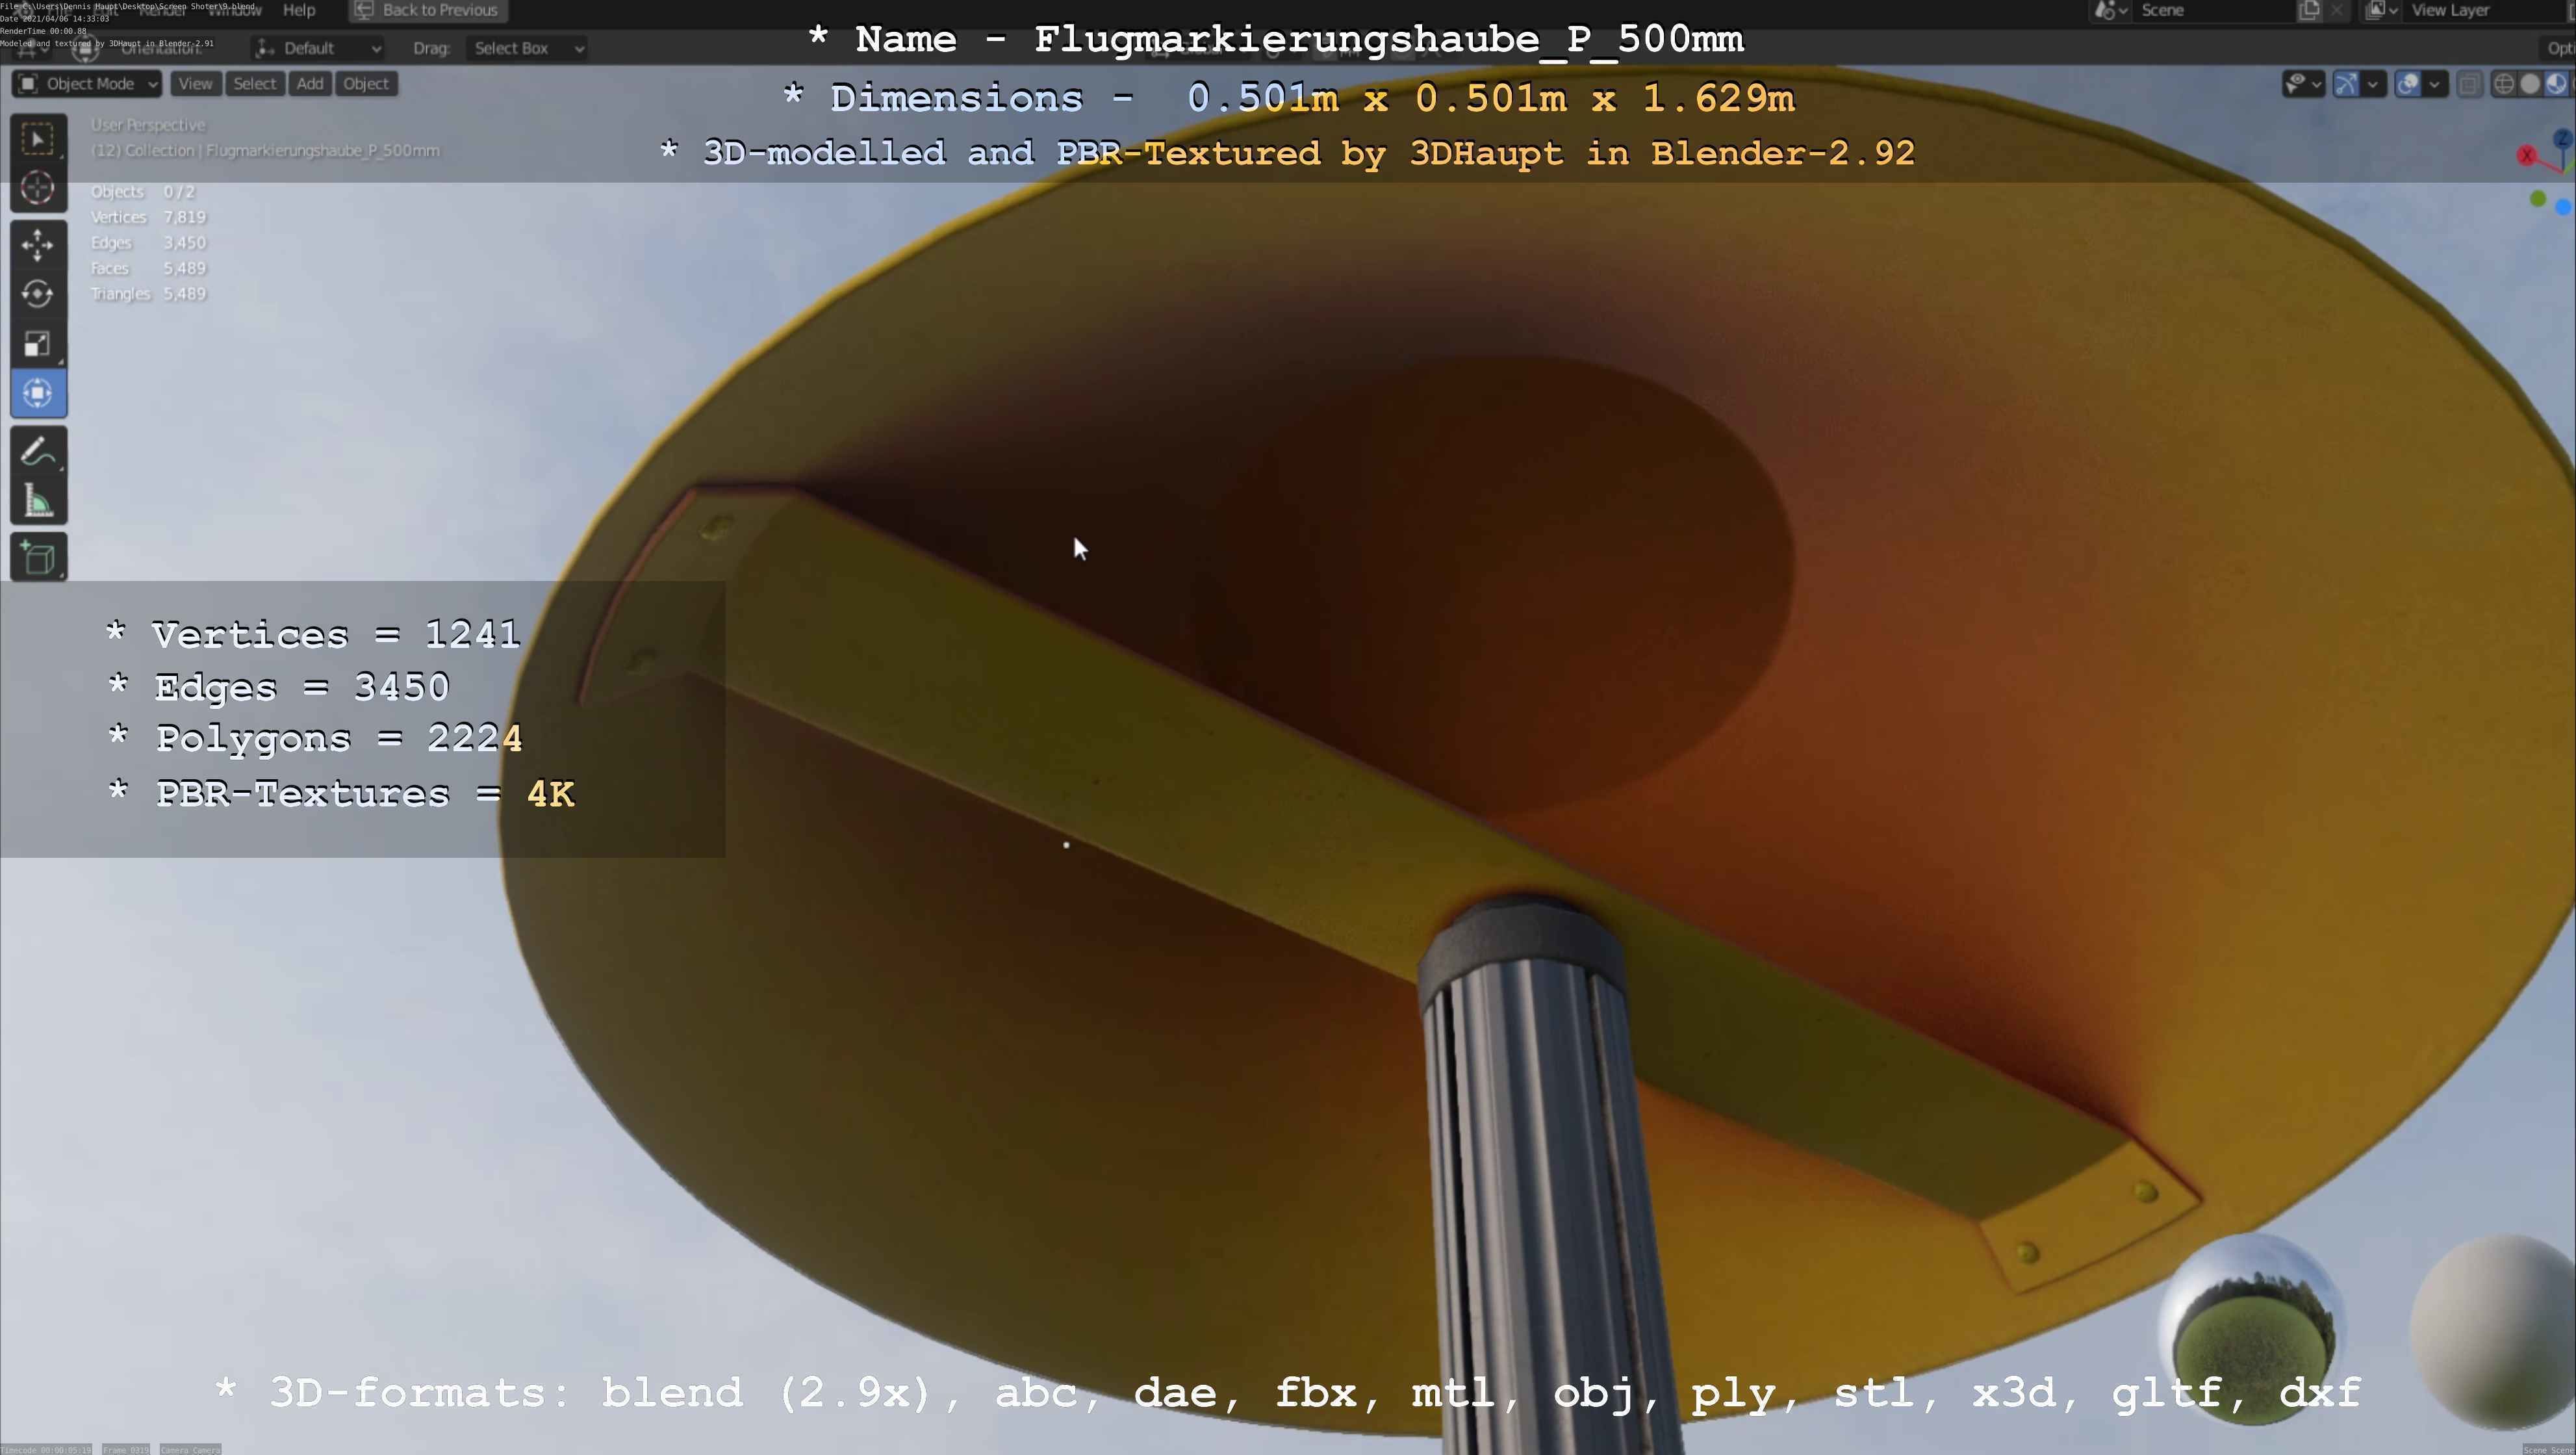Click the delete scene X icon
This screenshot has width=2576, height=1455.
pos(2336,10)
